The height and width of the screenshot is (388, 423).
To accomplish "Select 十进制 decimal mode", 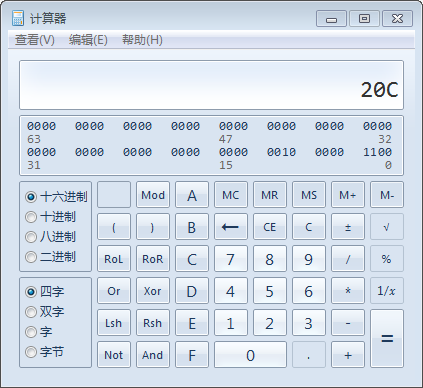I will [x=50, y=217].
